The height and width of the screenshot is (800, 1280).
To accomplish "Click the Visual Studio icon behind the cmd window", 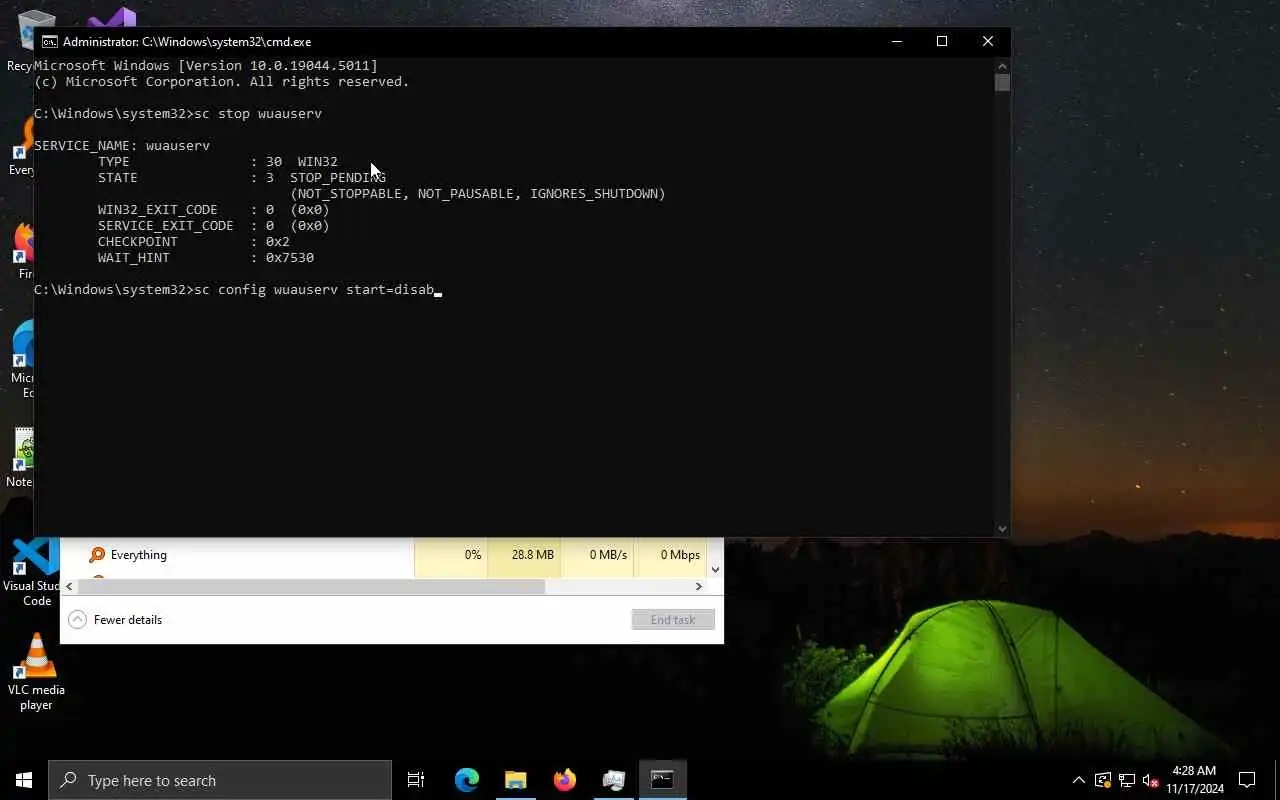I will (112, 18).
